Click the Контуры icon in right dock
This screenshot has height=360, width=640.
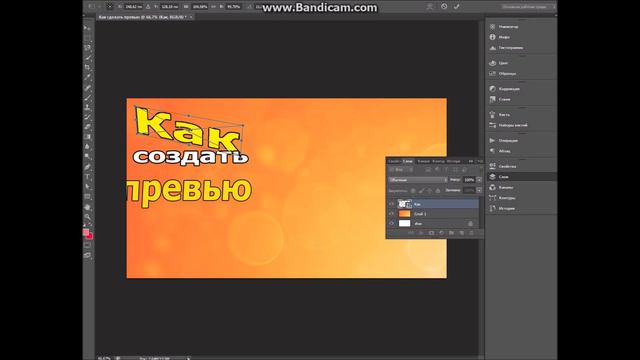[493, 198]
